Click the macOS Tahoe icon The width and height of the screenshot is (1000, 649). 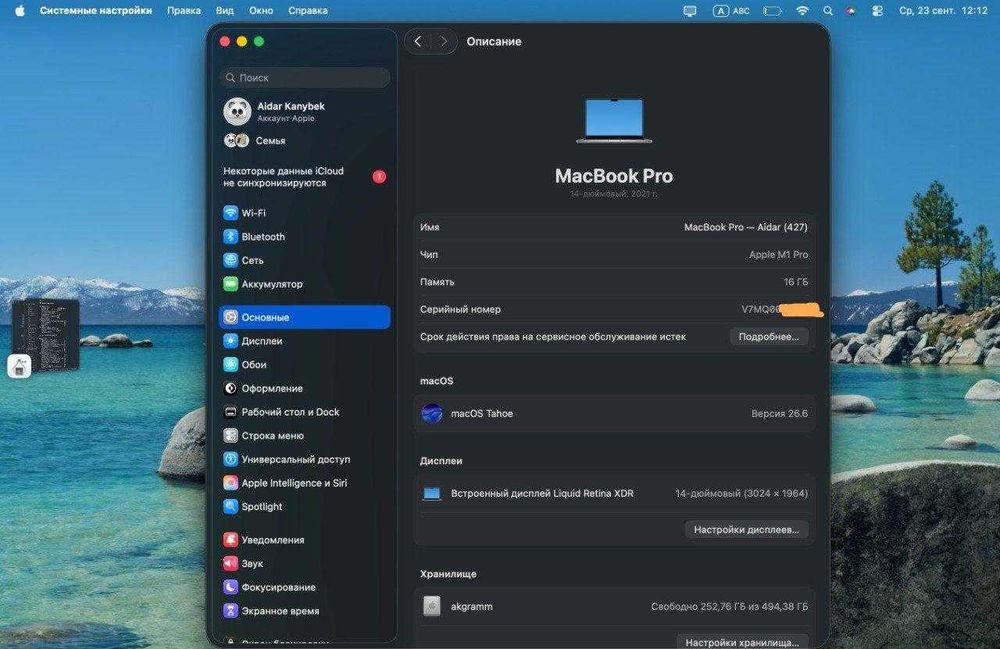point(432,413)
